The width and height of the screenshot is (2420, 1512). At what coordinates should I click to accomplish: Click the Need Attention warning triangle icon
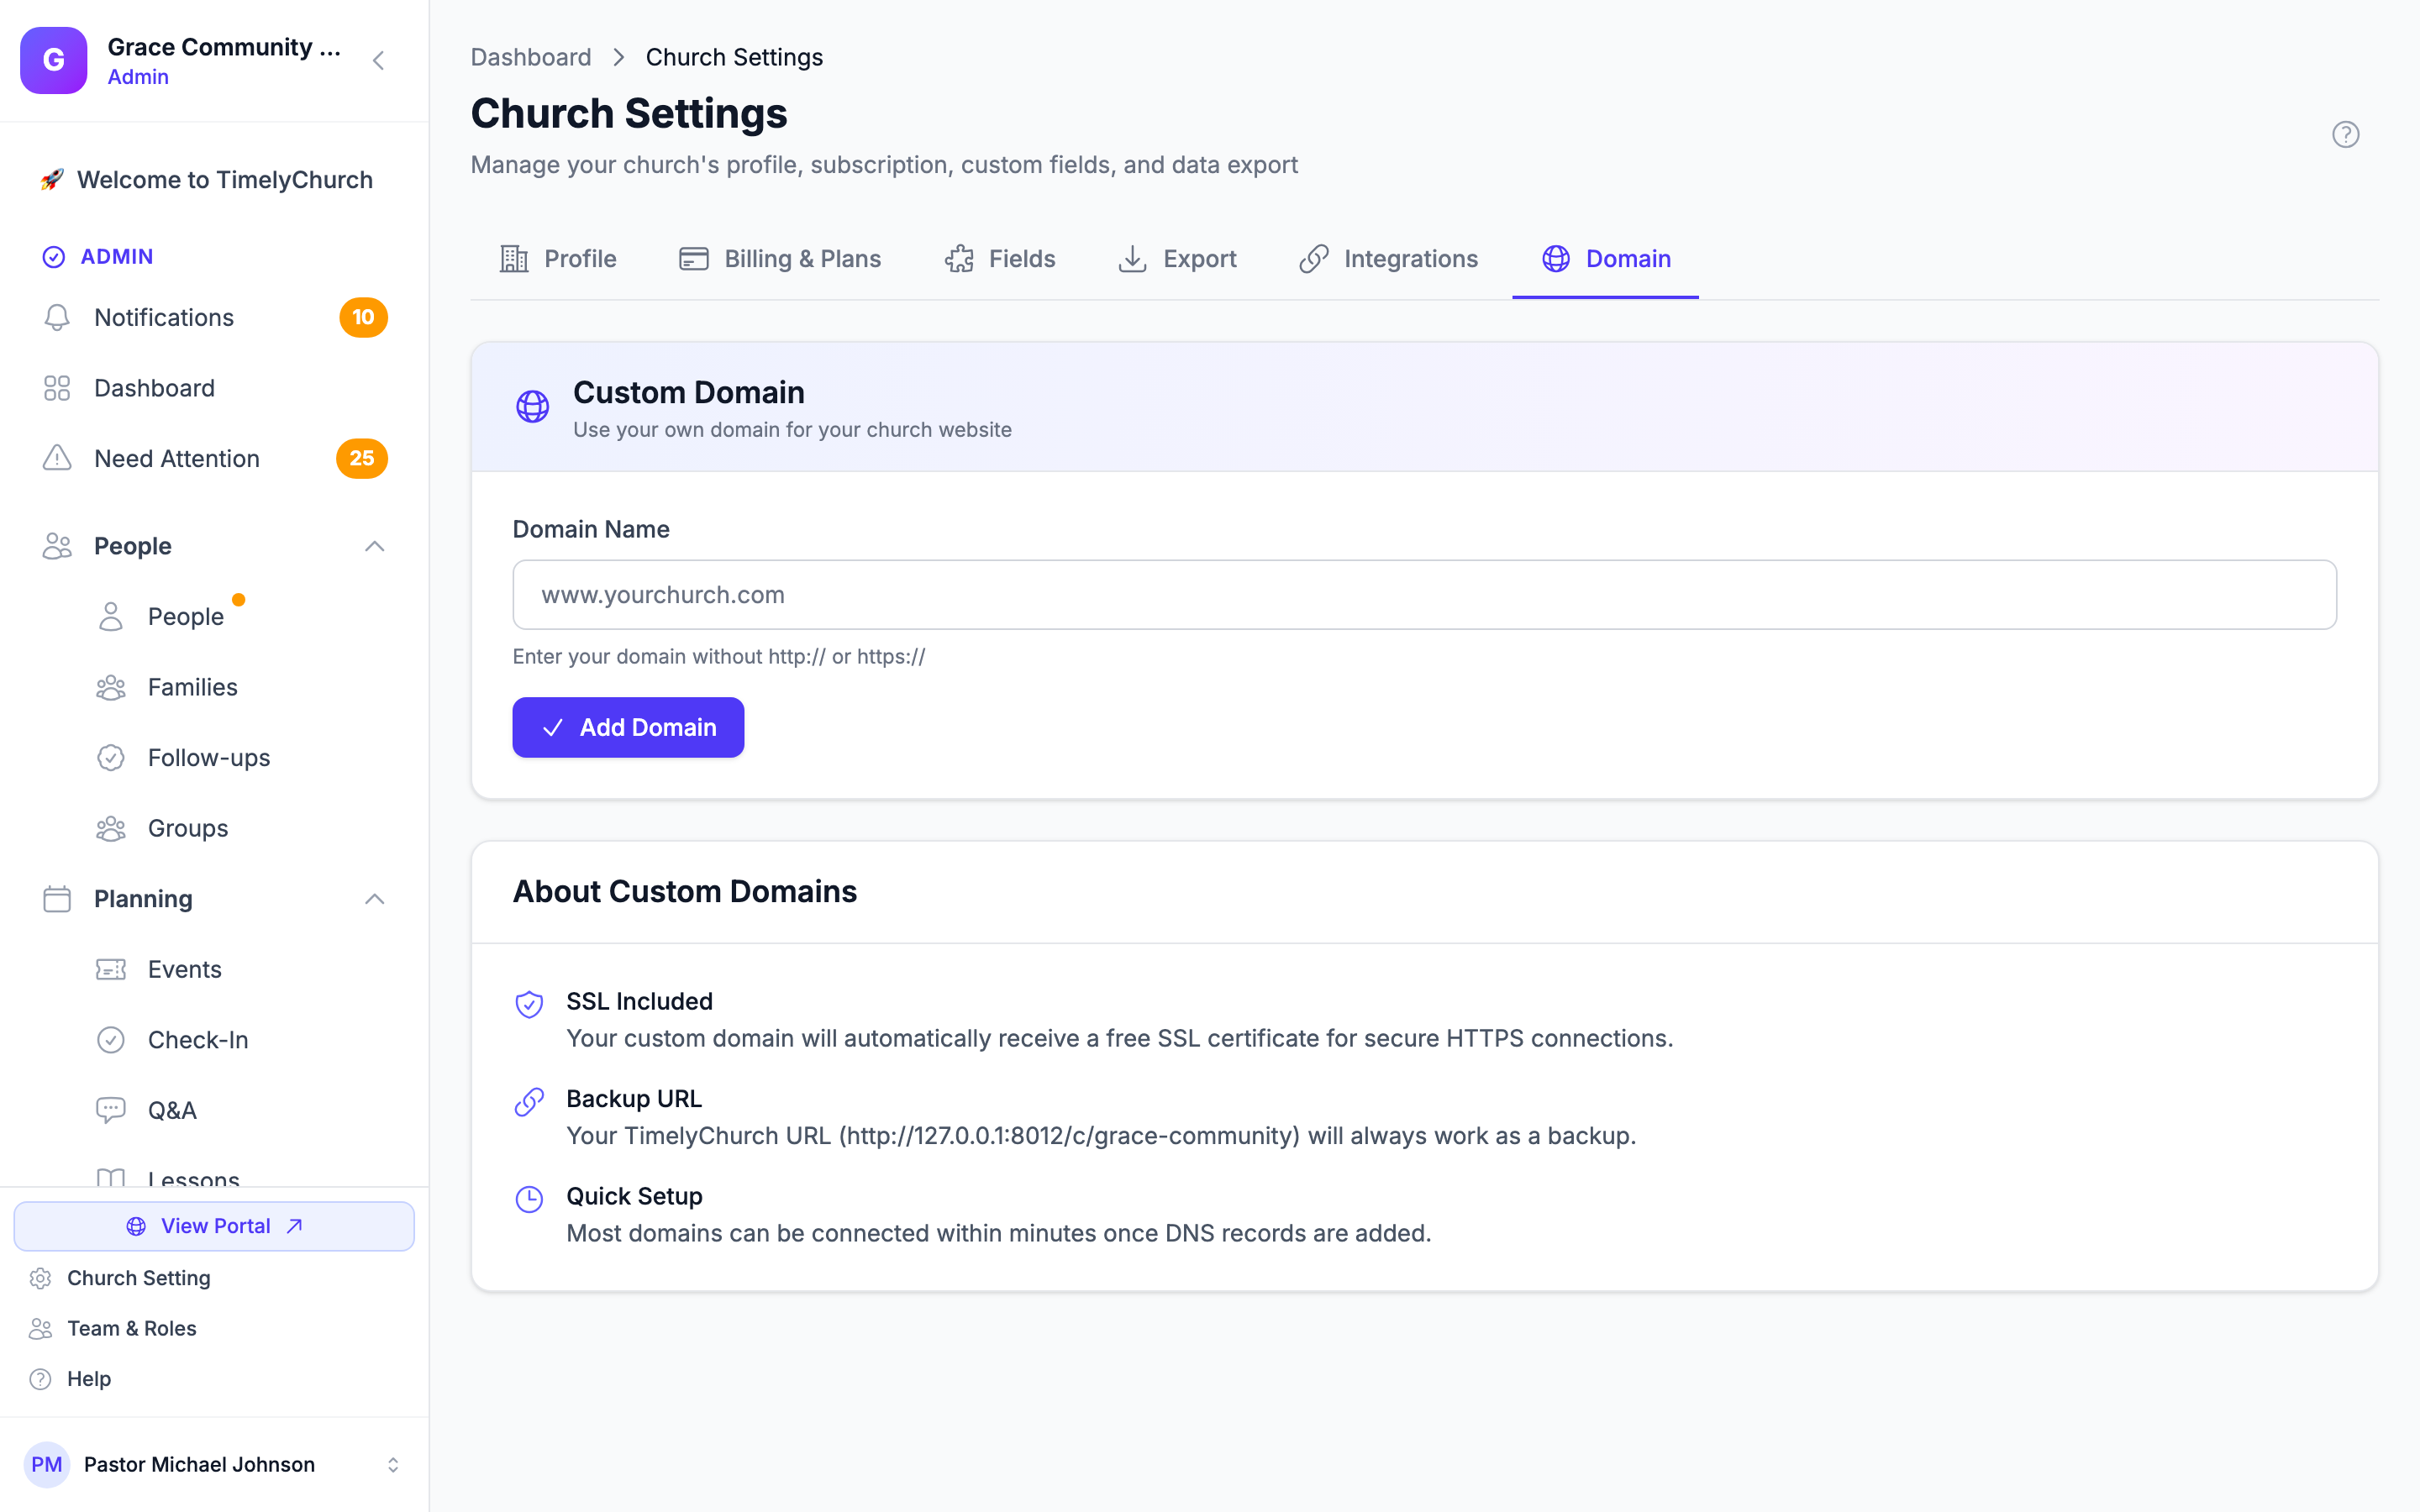coord(57,458)
